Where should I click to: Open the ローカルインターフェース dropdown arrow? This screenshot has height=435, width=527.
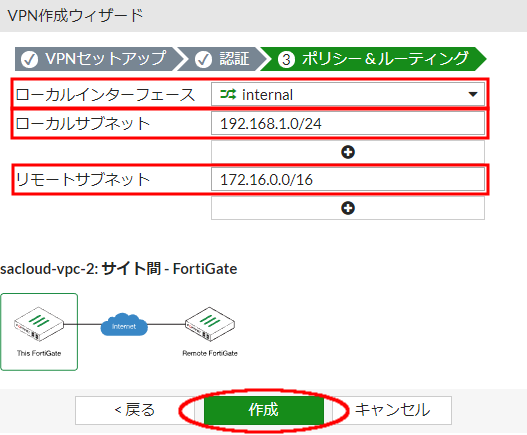pyautogui.click(x=473, y=94)
